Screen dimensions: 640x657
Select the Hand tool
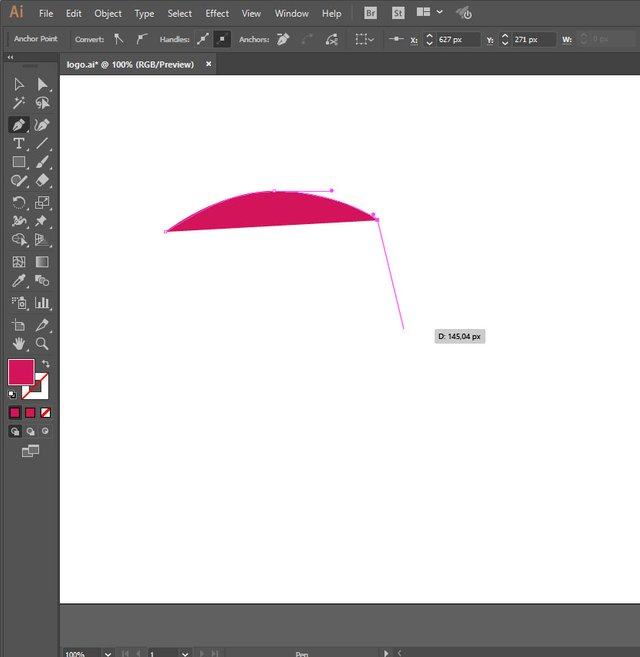[18, 344]
